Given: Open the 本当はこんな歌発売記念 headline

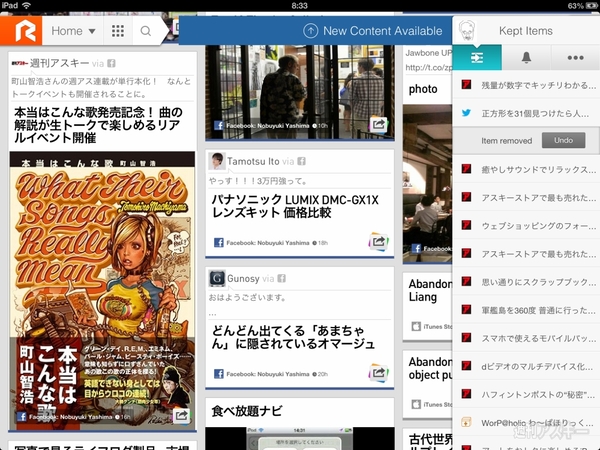Looking at the screenshot, I should 99,125.
